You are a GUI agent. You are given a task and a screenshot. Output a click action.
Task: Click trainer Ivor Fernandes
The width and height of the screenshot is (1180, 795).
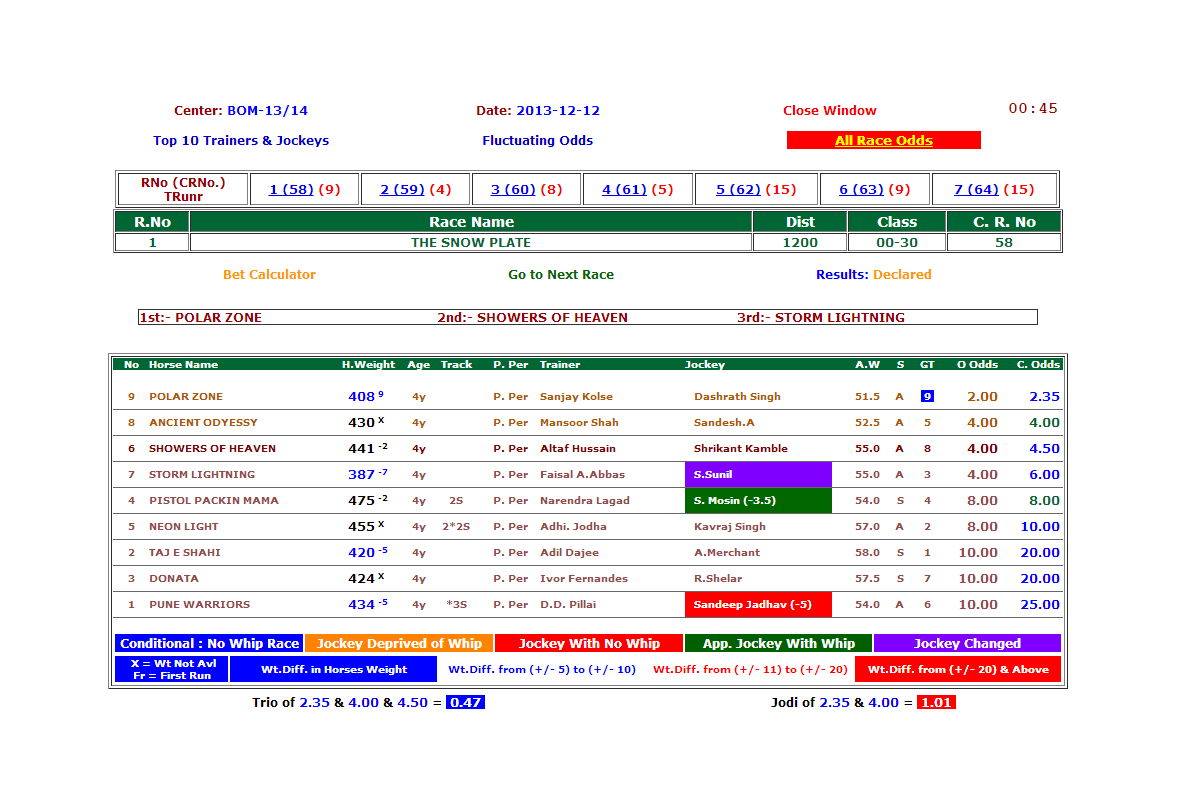[x=583, y=579]
